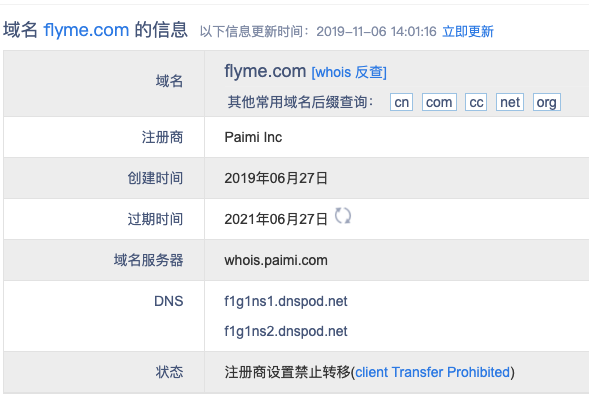Select the org domain suffix button
The height and width of the screenshot is (399, 589).
point(547,102)
